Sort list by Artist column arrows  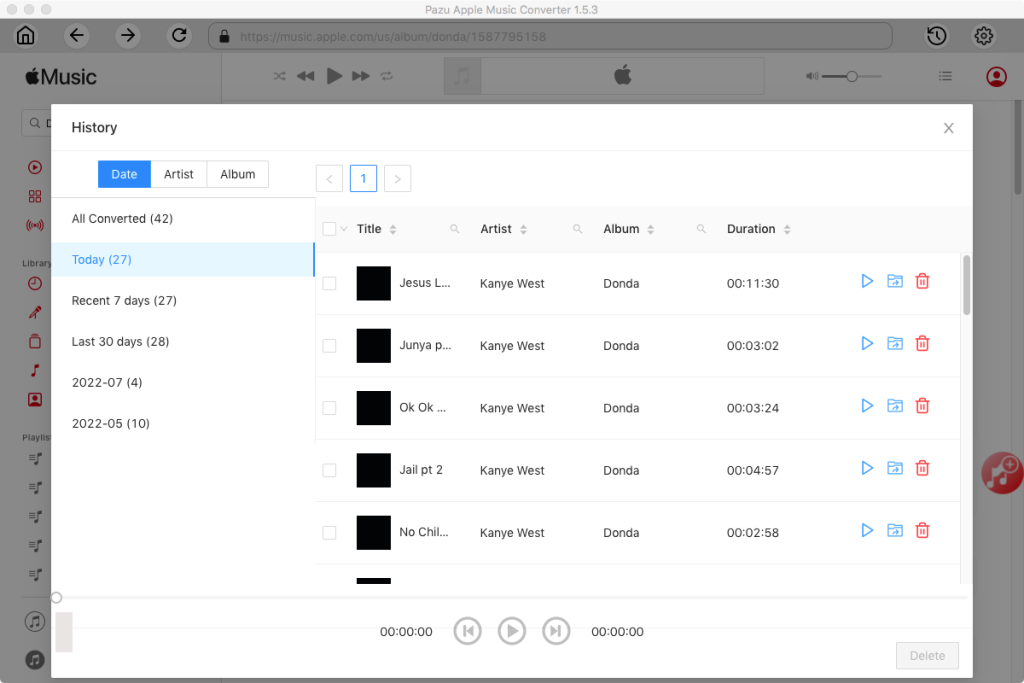click(x=524, y=229)
